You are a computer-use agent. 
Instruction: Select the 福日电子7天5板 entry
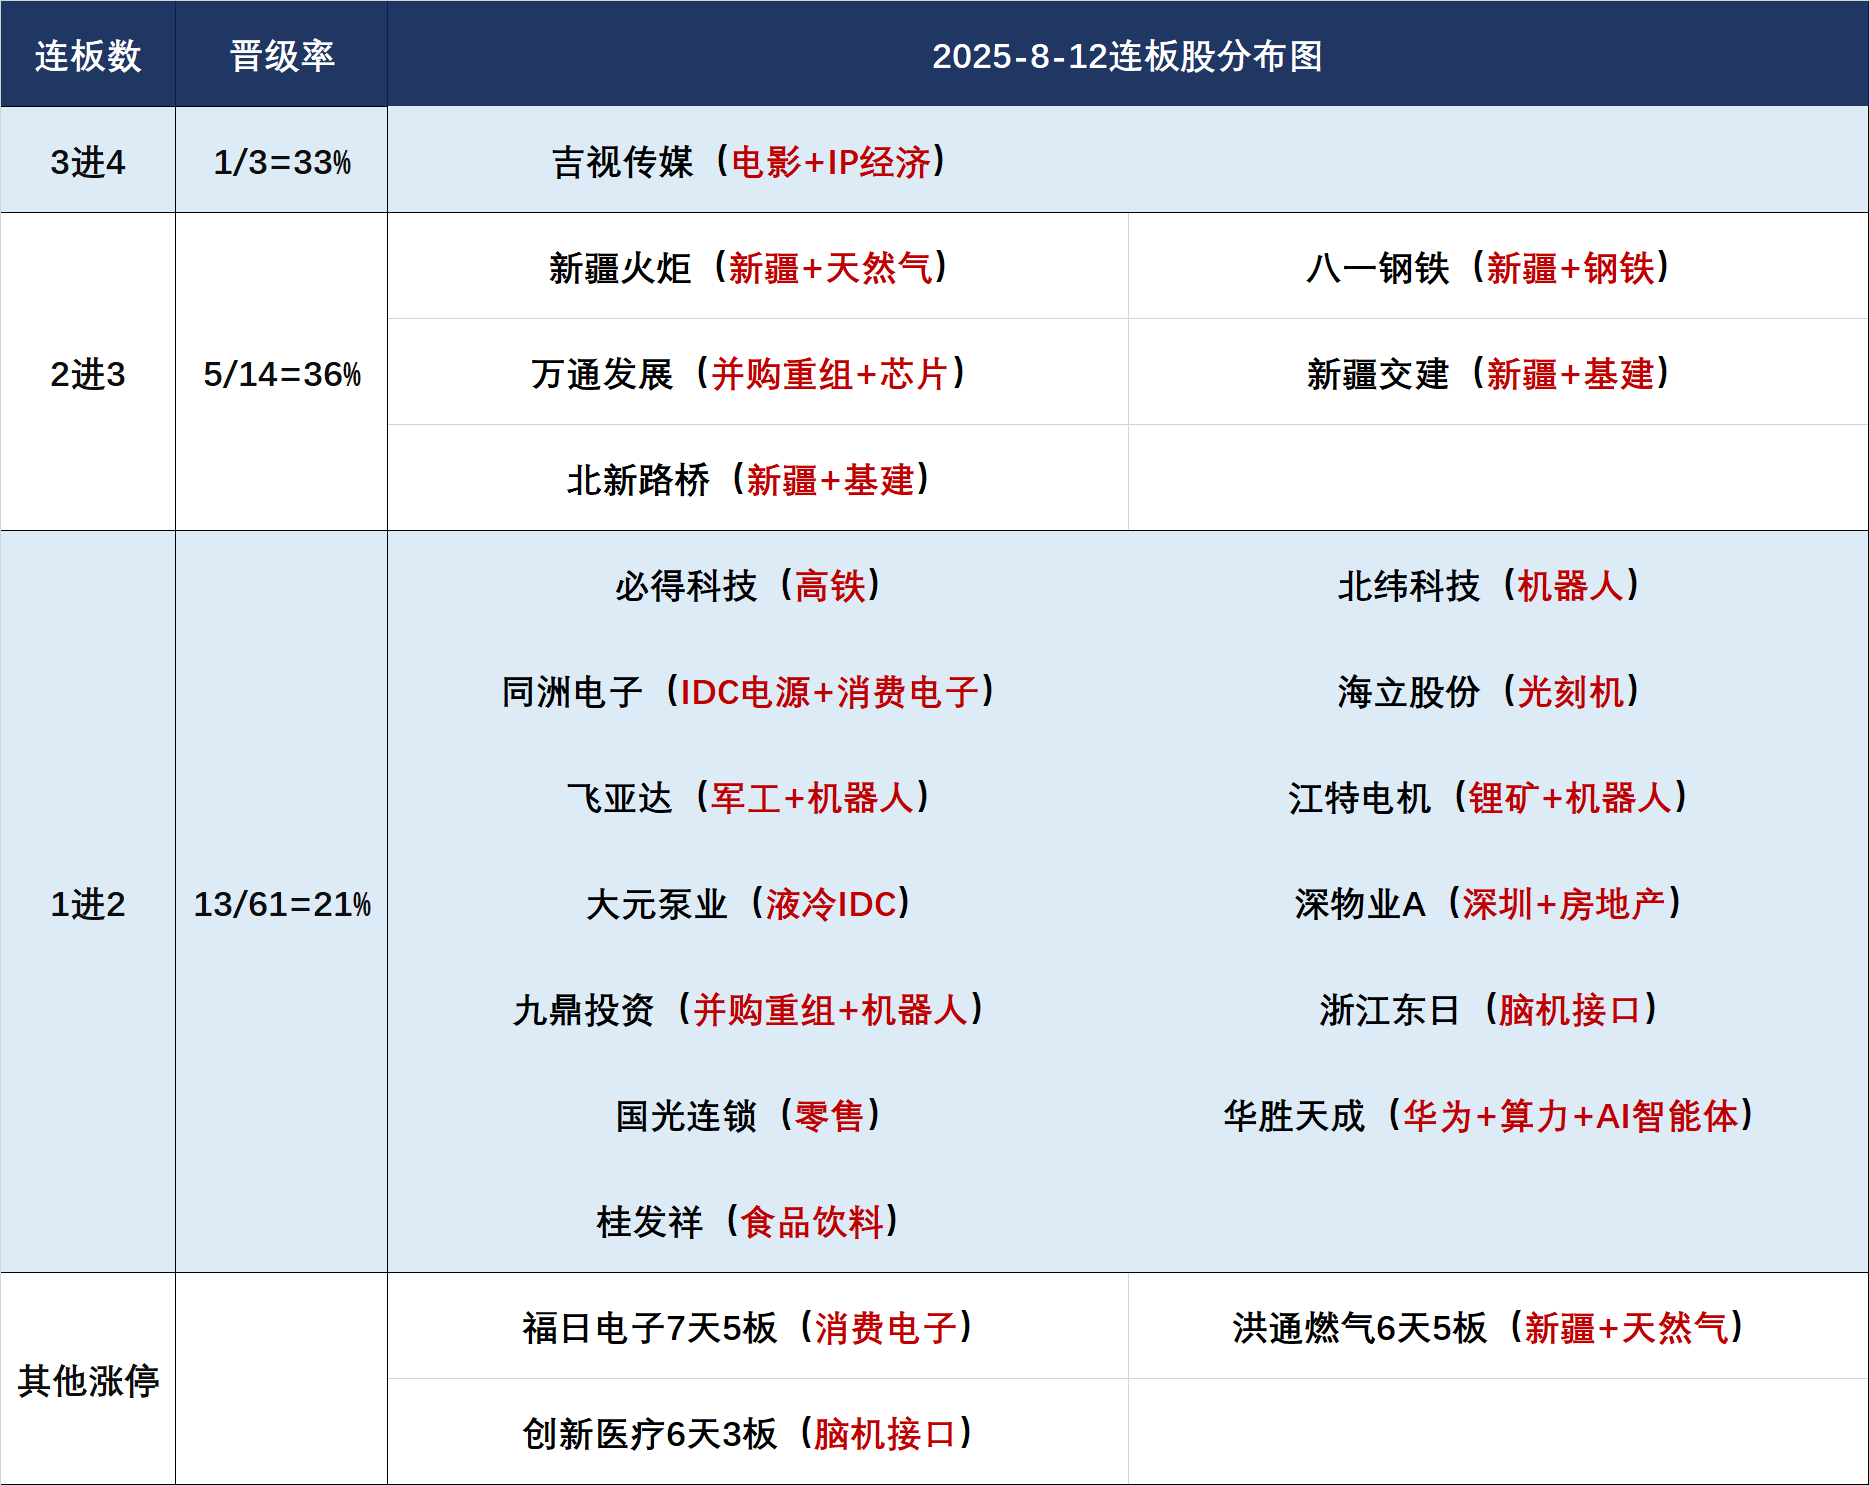pyautogui.click(x=749, y=1328)
